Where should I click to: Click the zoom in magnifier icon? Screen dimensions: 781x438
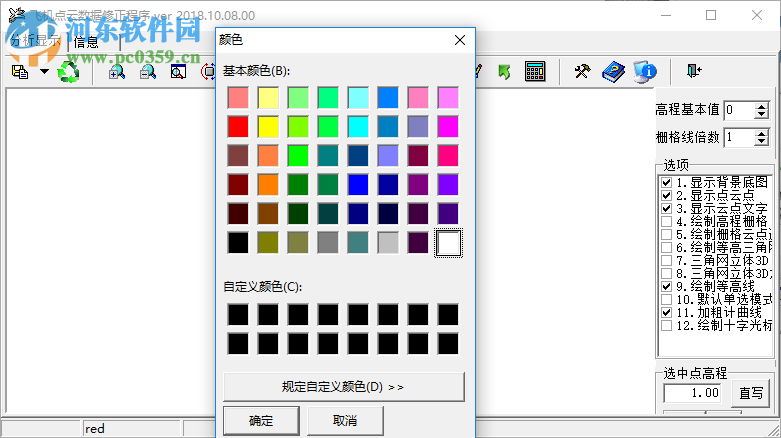117,71
